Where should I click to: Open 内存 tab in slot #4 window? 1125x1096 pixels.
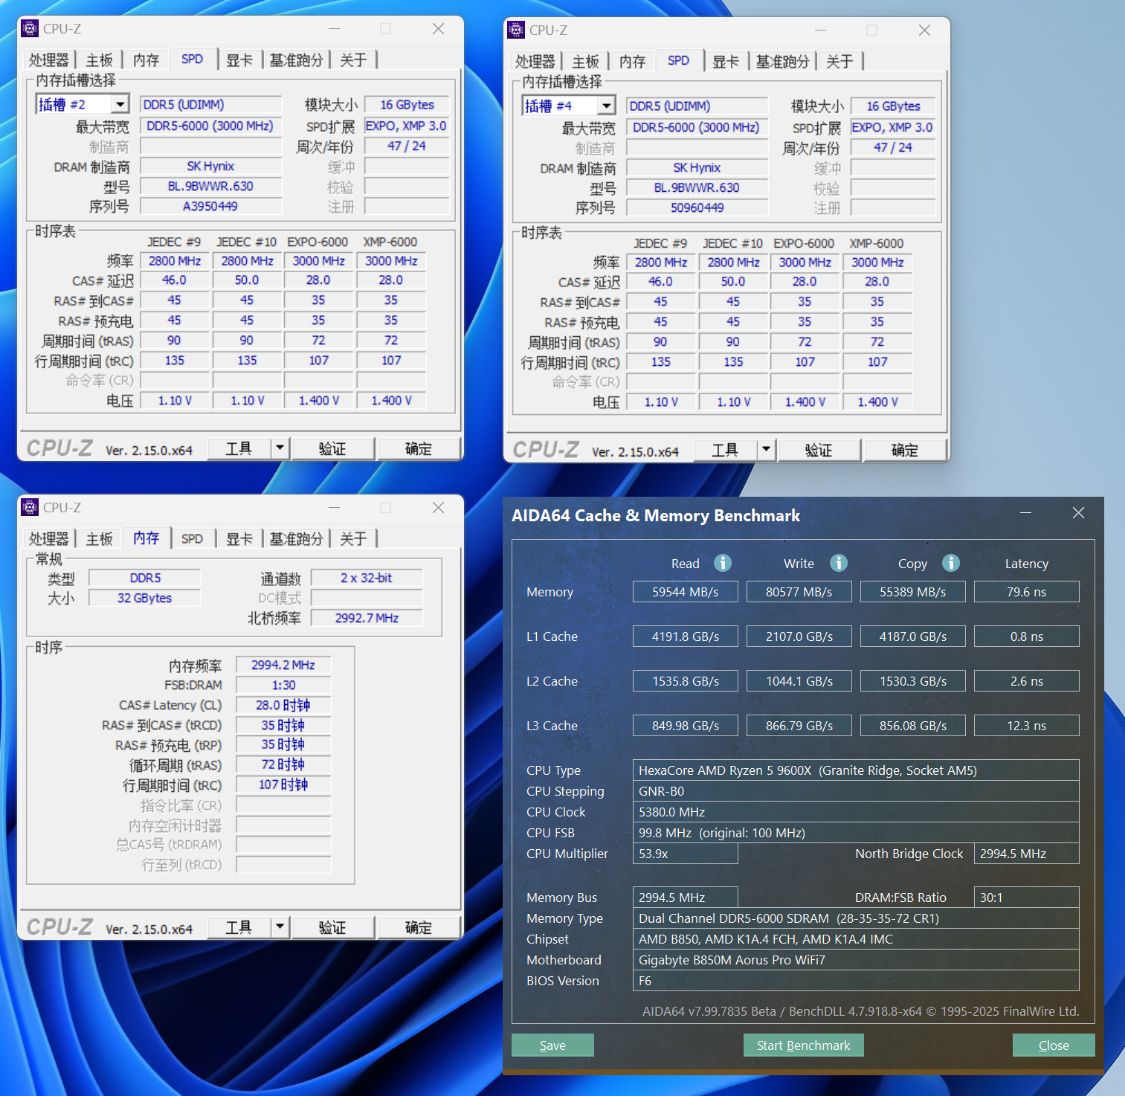(x=633, y=62)
